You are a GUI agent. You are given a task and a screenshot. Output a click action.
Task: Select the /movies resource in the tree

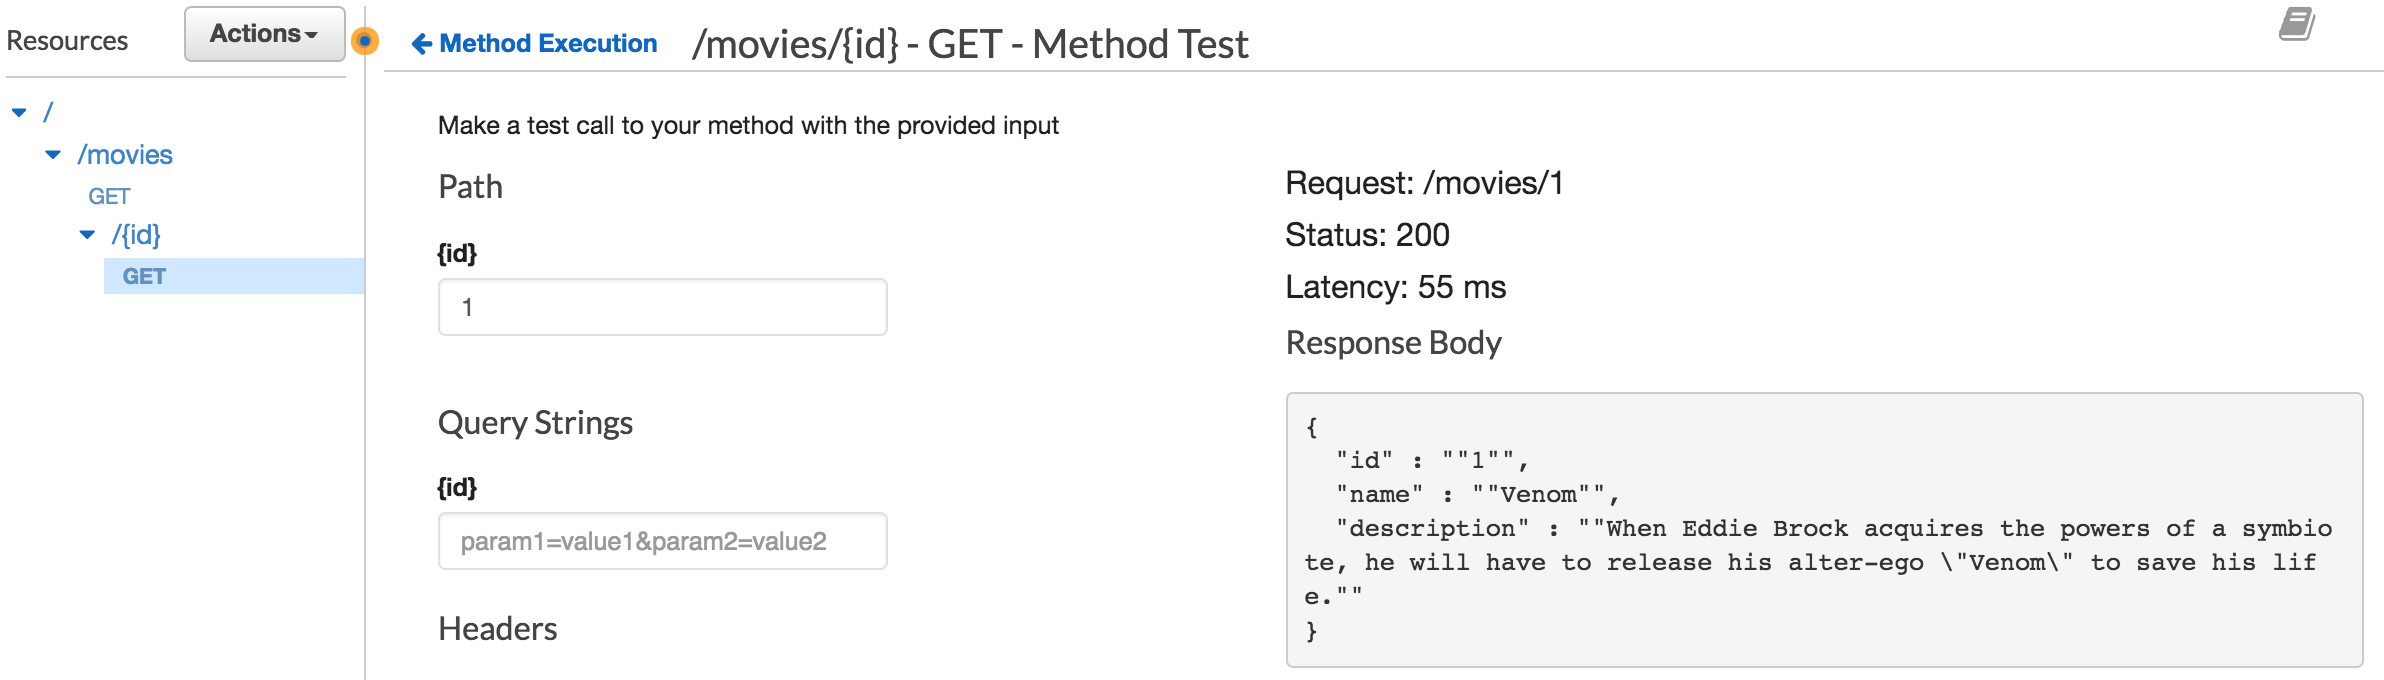click(x=125, y=155)
